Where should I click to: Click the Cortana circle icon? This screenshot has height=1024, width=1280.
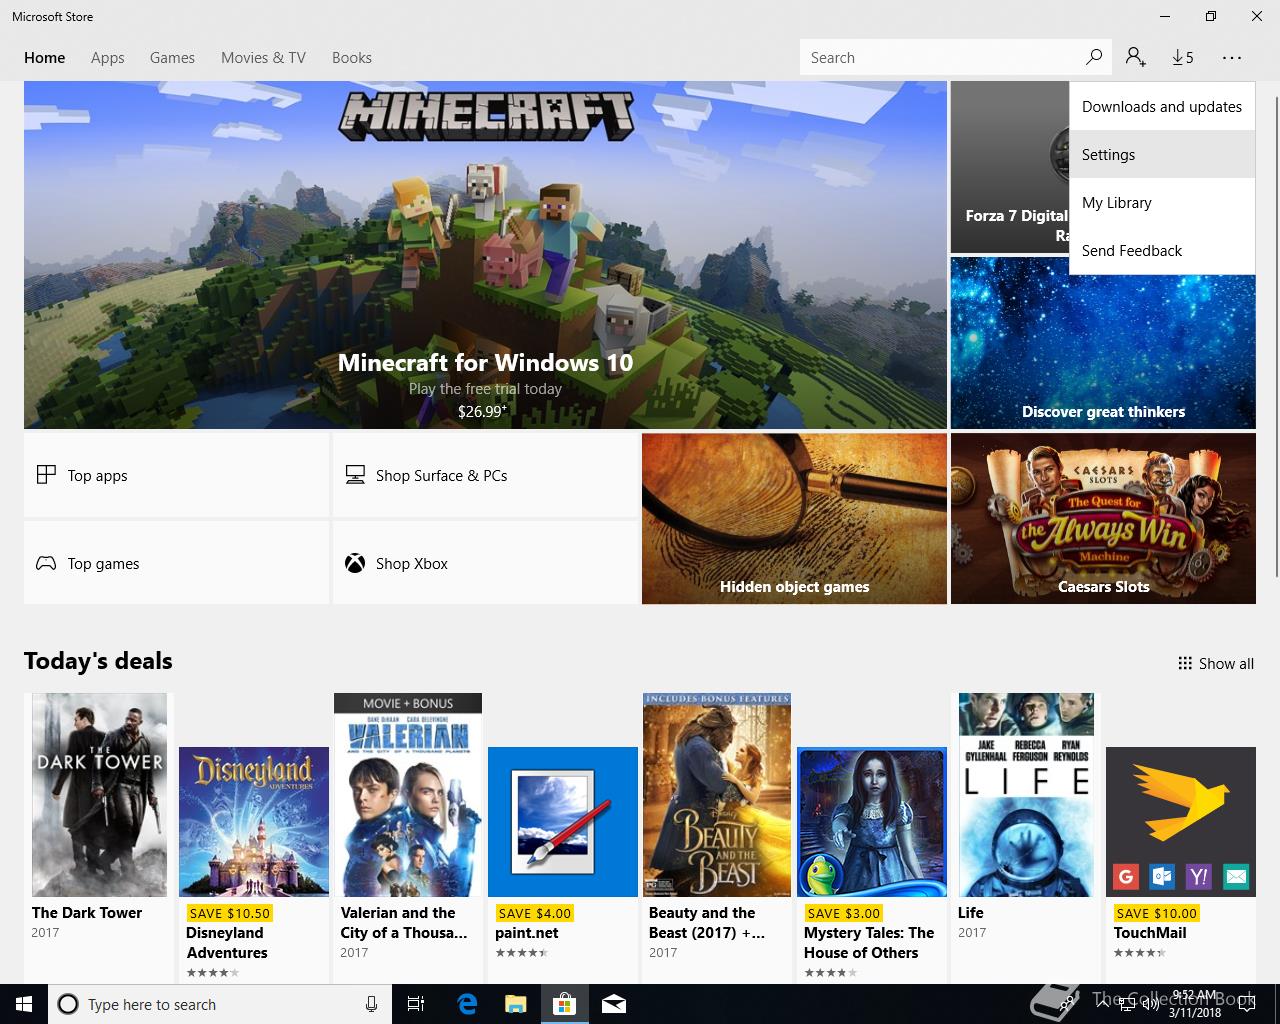(x=68, y=1004)
